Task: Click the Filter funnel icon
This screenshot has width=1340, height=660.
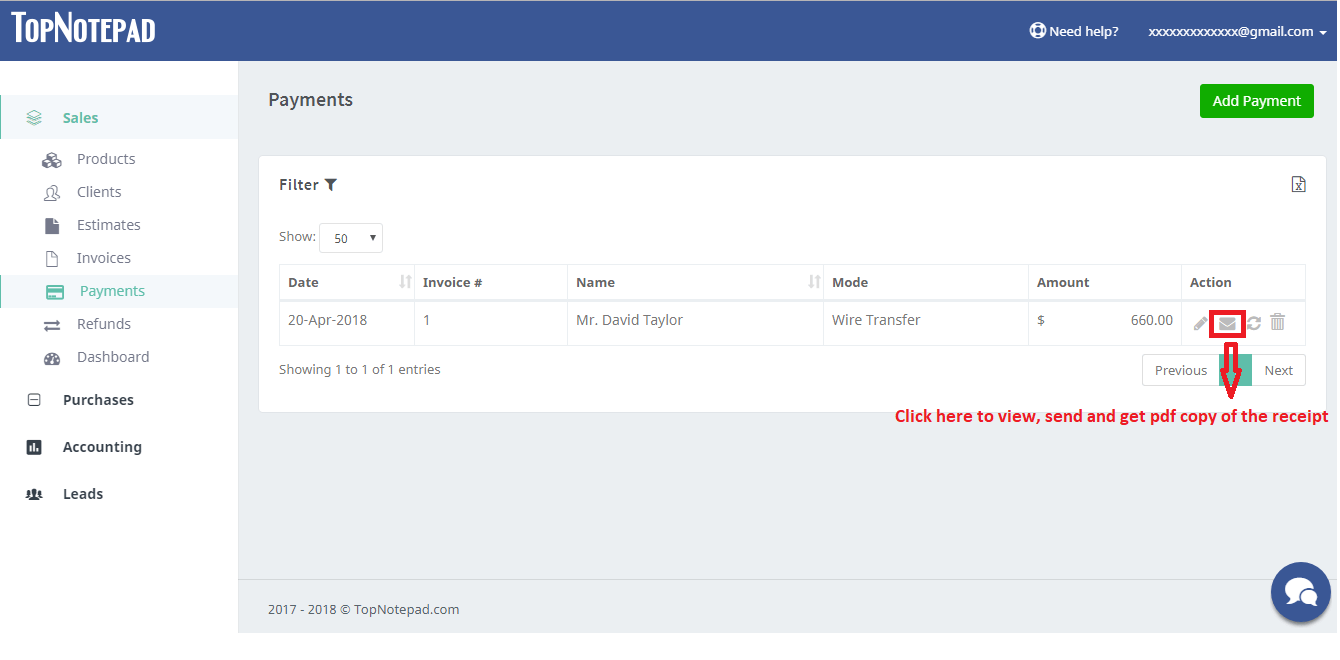Action: pos(331,185)
